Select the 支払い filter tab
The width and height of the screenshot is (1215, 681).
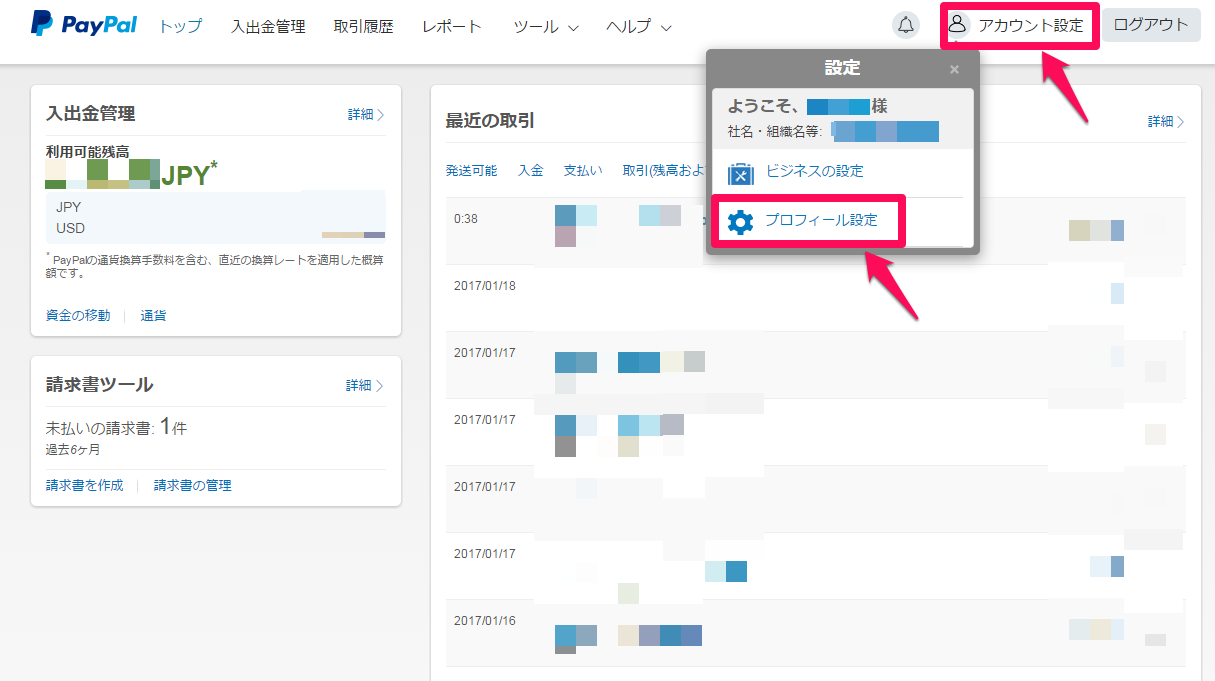[583, 171]
